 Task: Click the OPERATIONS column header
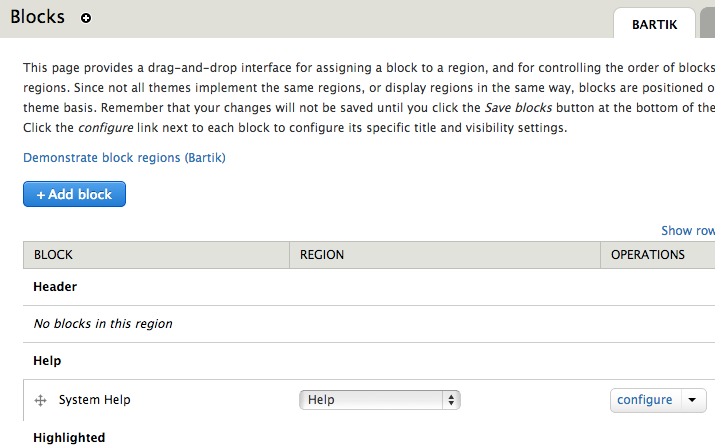[648, 255]
